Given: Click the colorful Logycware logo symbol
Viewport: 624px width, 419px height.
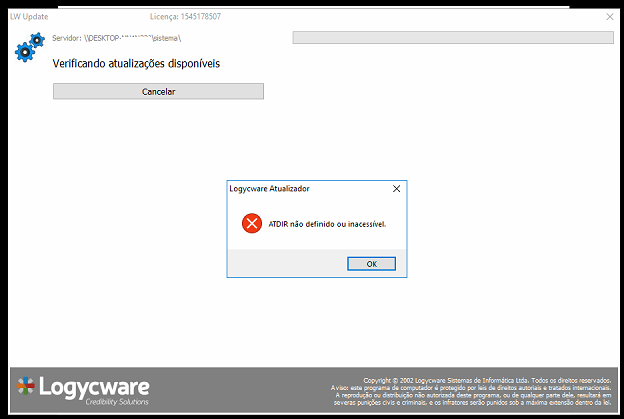Looking at the screenshot, I should coord(26,388).
